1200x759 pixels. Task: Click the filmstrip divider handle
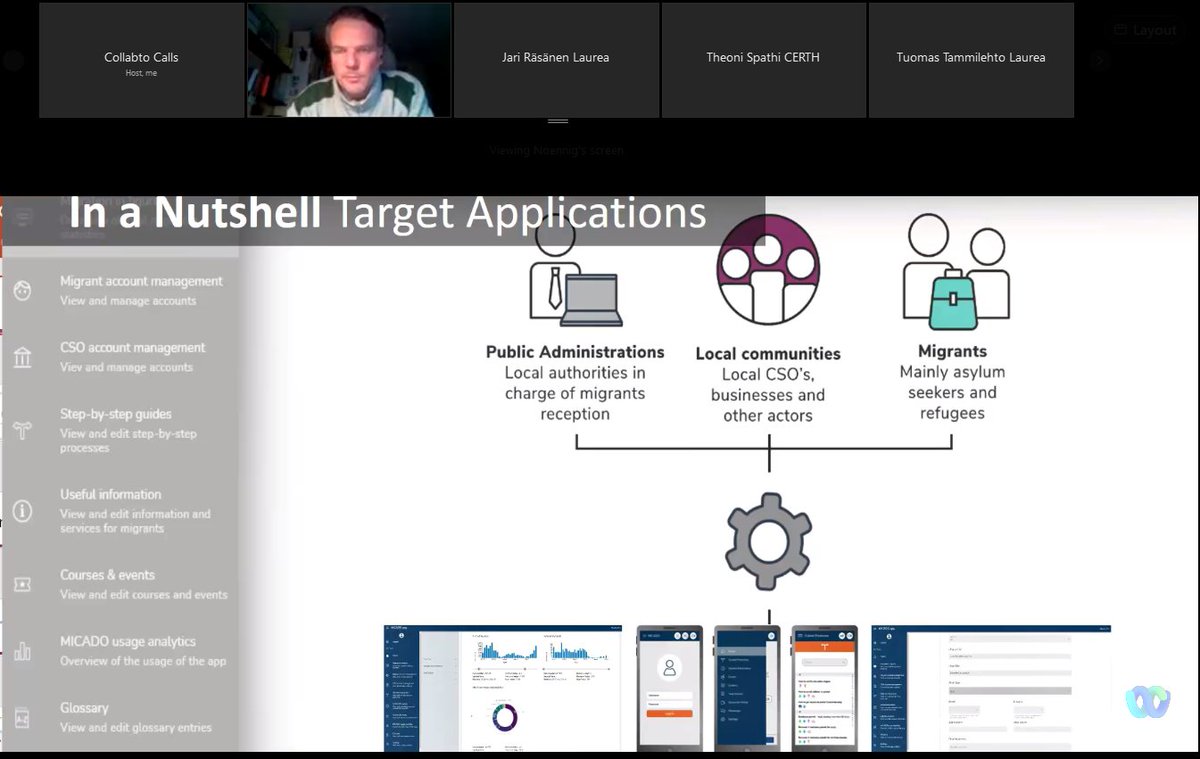coord(558,122)
